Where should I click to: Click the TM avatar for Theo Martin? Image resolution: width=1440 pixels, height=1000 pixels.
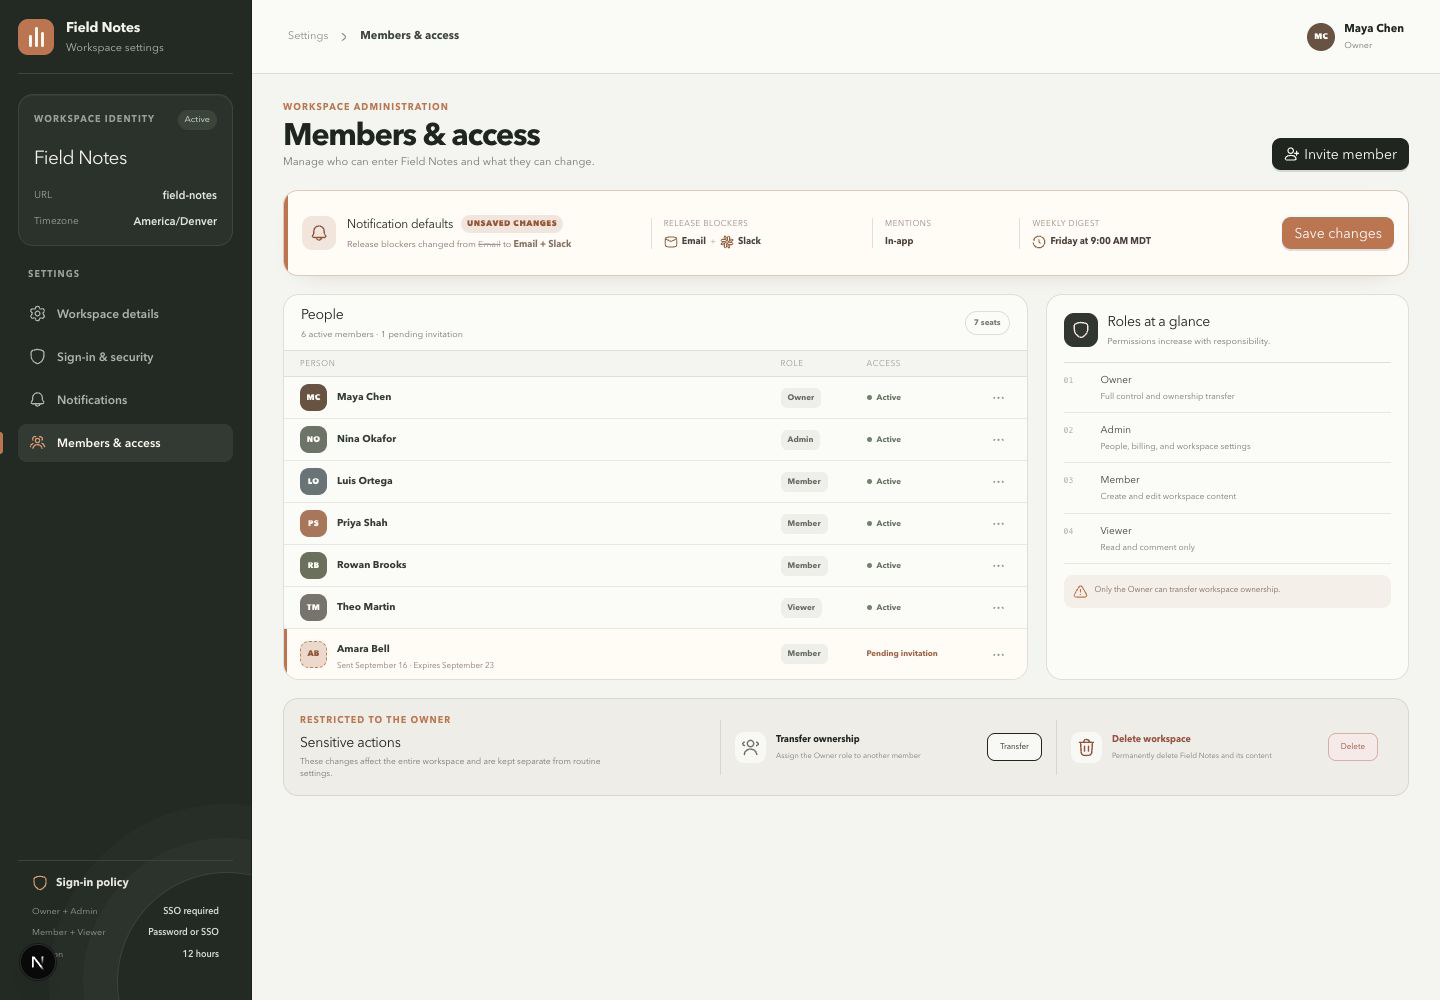pos(313,607)
